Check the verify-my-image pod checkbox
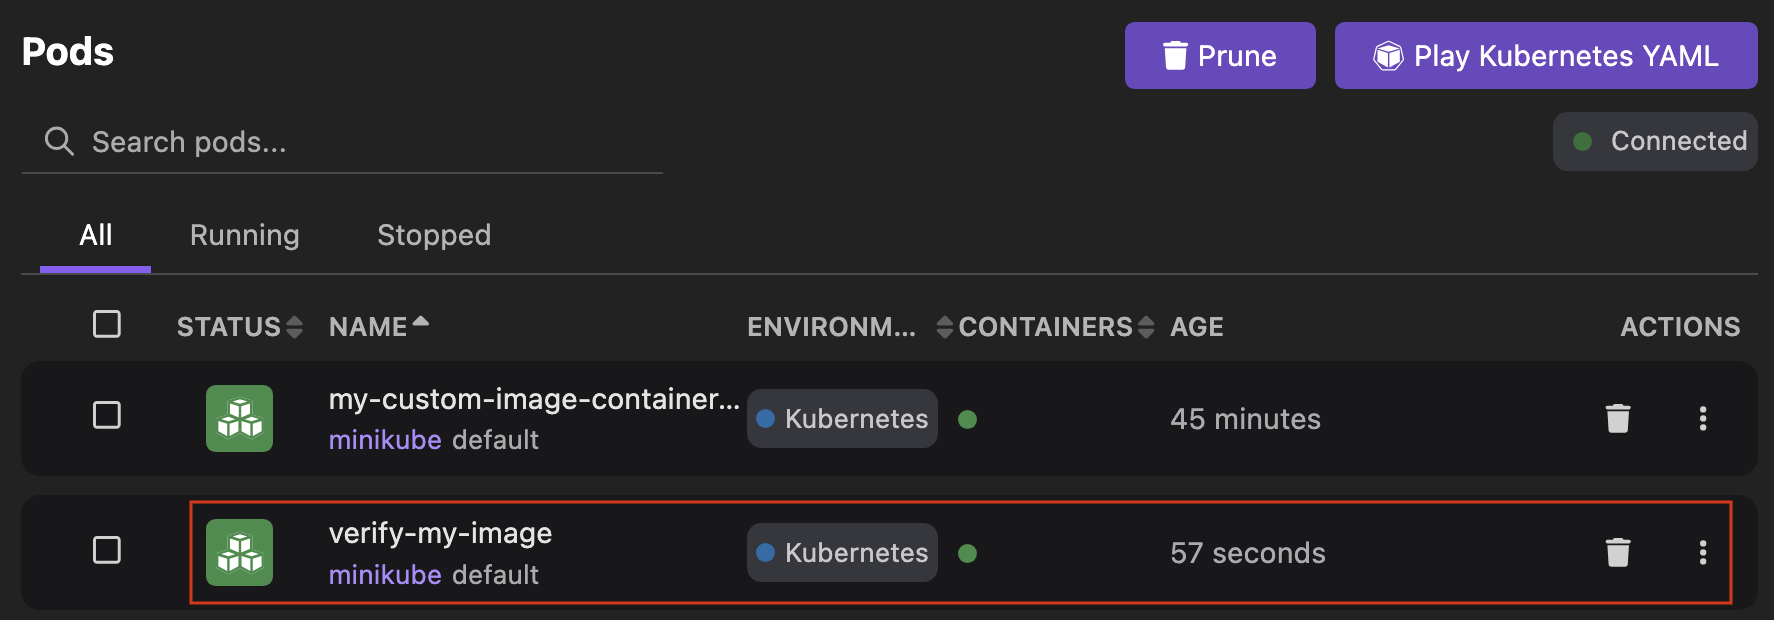This screenshot has width=1774, height=620. pos(107,550)
